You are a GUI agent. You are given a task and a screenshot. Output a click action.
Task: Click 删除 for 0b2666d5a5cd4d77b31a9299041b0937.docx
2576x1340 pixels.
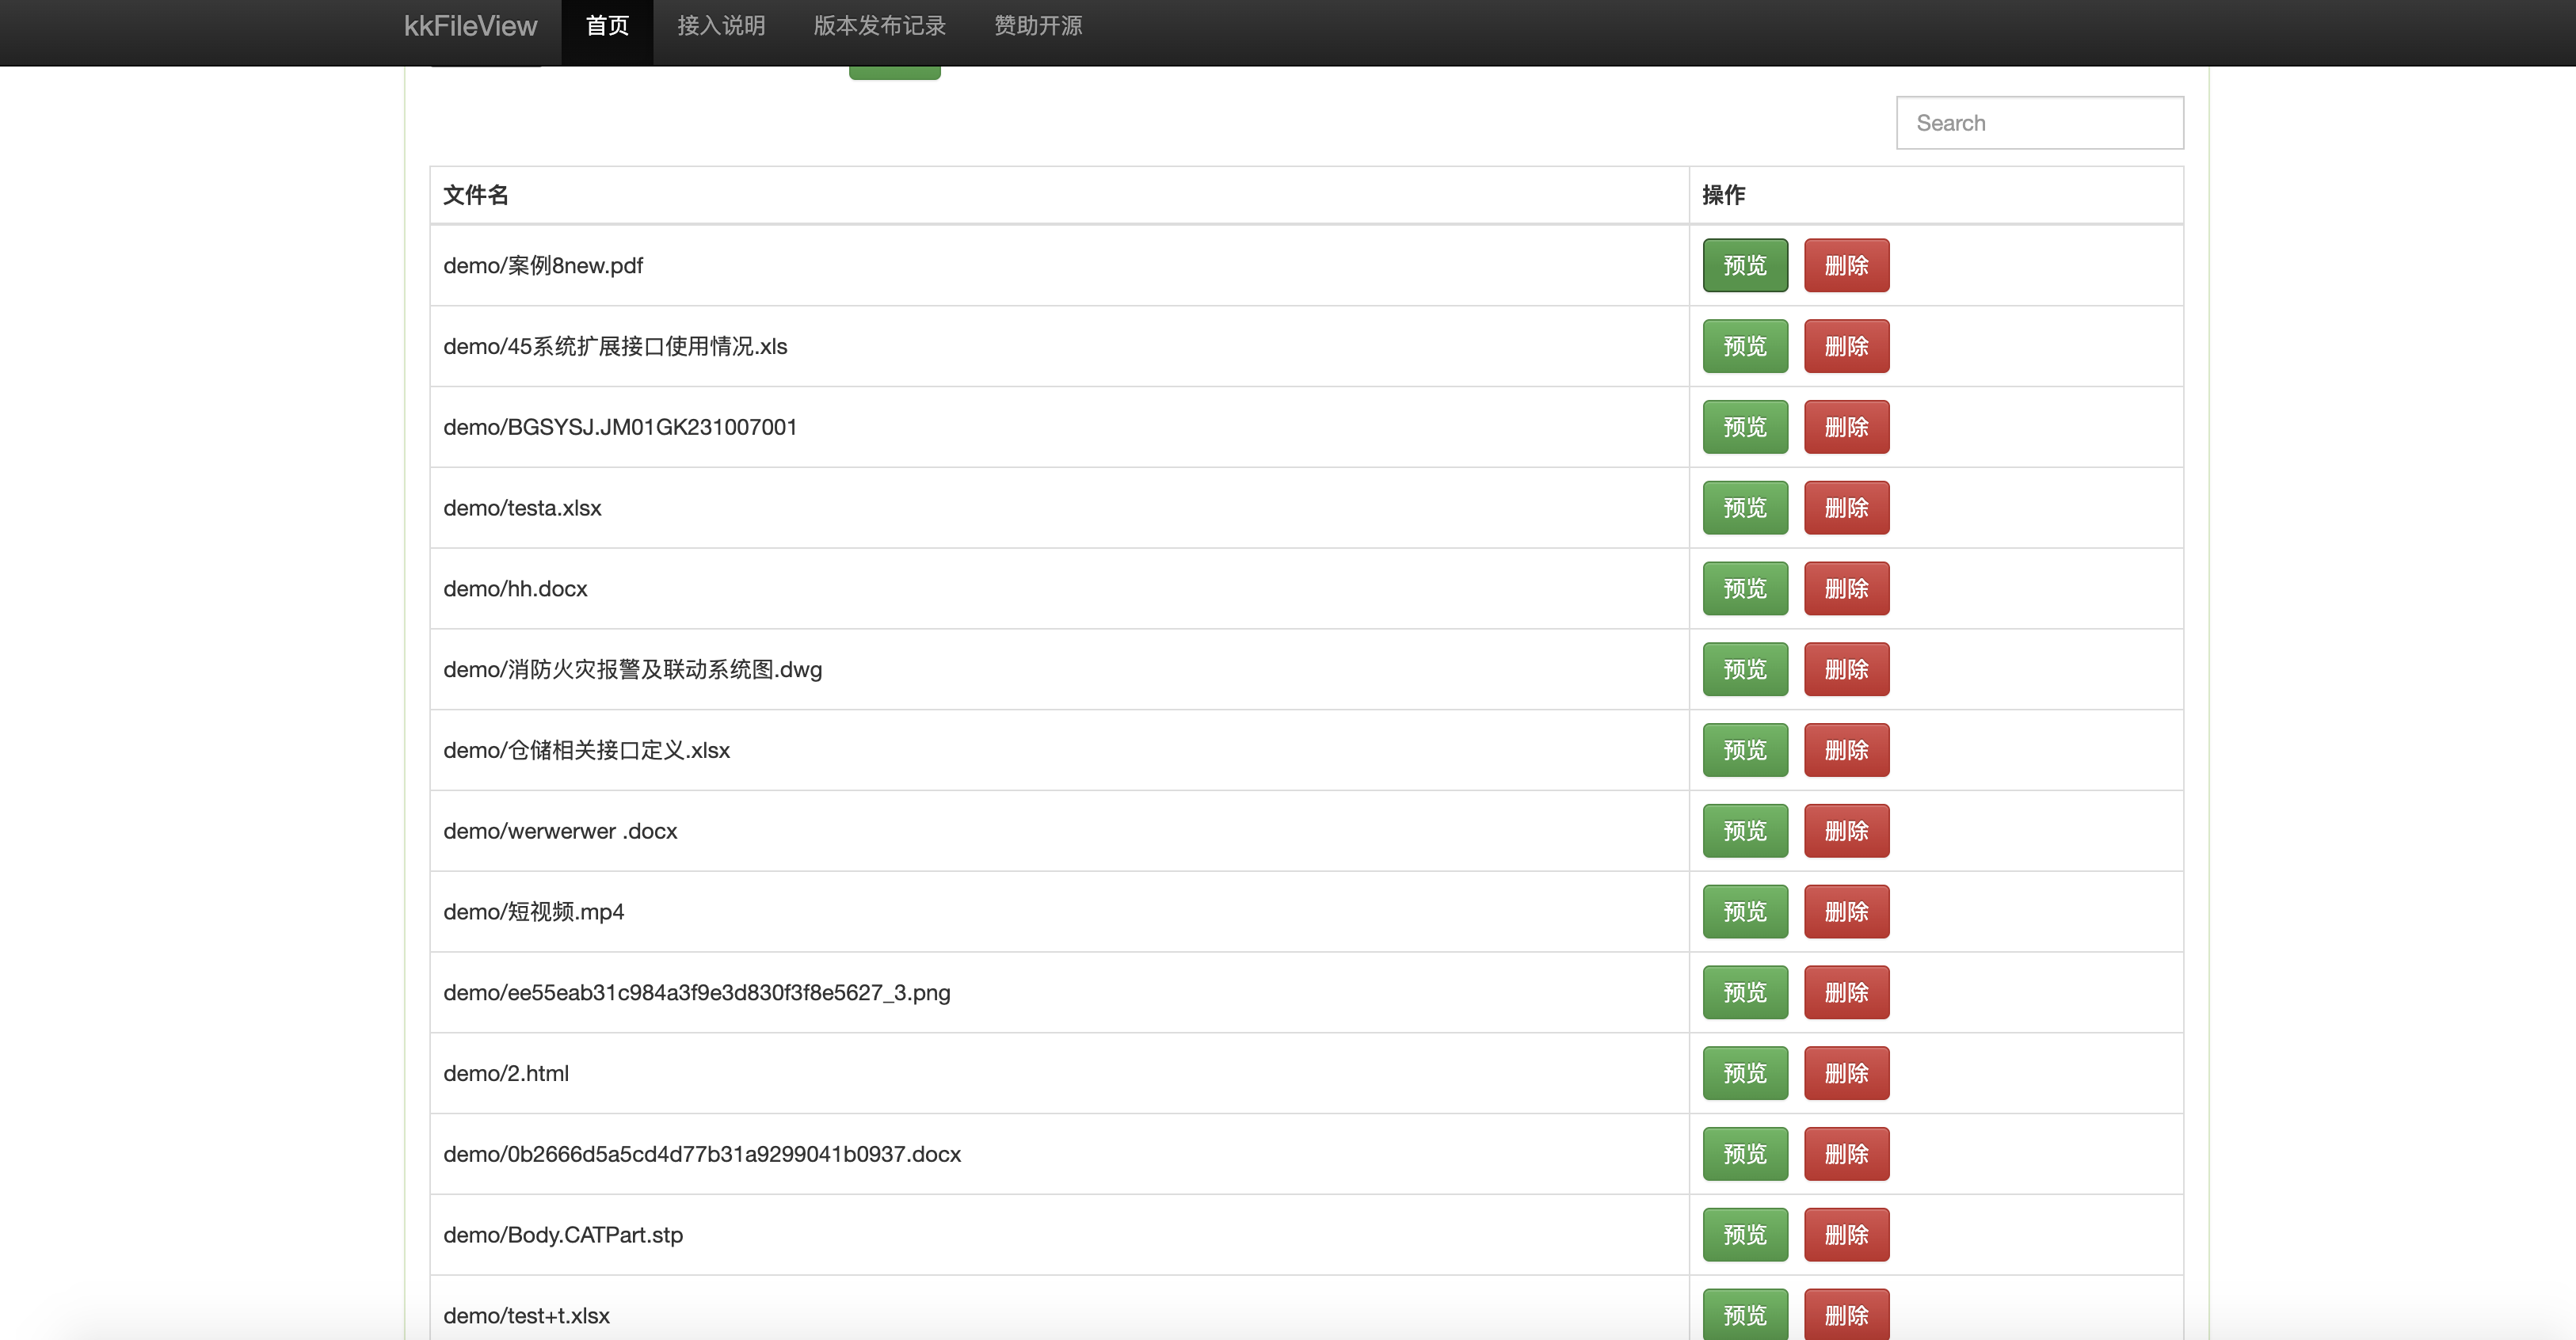tap(1846, 1155)
